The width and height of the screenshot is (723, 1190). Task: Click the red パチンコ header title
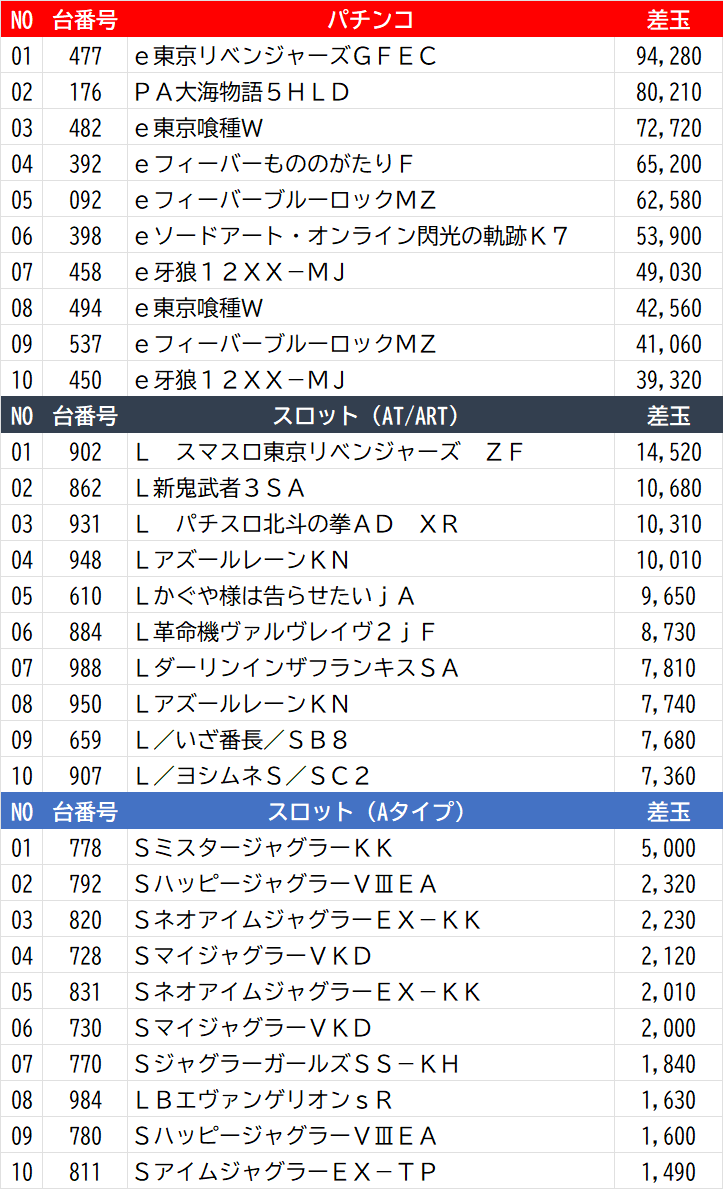point(370,19)
